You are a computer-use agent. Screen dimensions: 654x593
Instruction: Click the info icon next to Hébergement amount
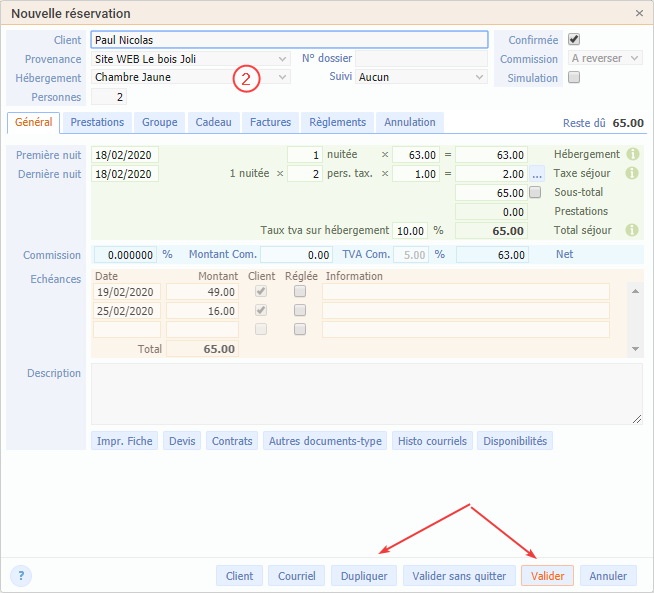(632, 155)
